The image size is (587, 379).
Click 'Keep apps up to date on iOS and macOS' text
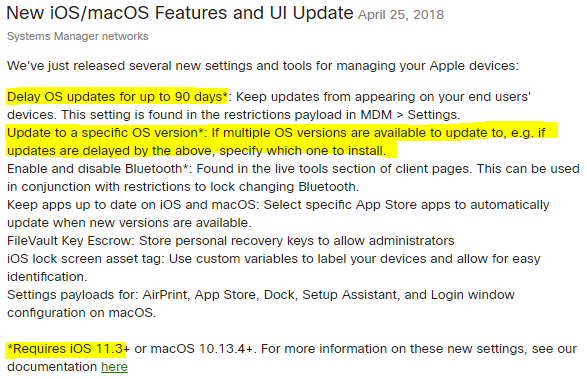pos(132,205)
